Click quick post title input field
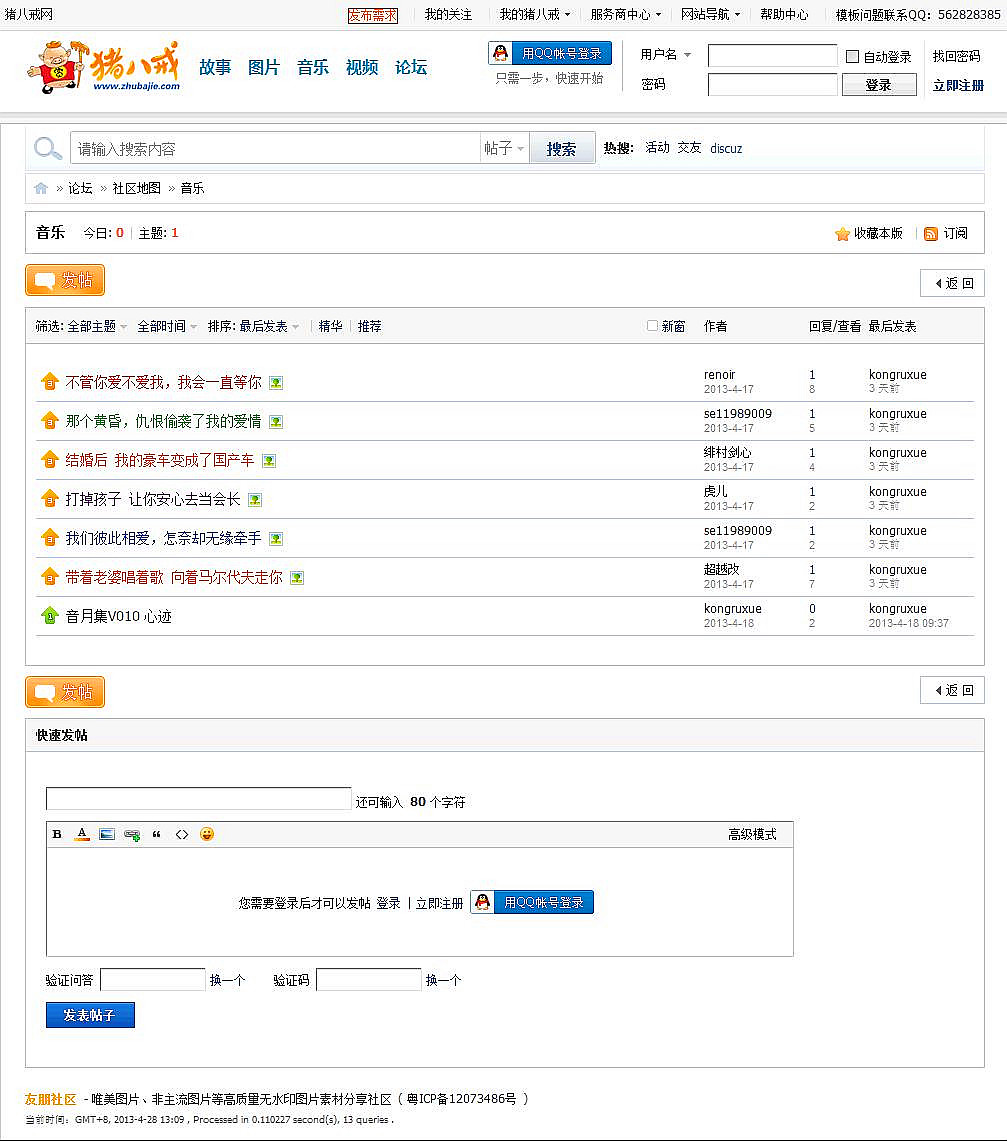The image size is (1007, 1141). tap(199, 798)
